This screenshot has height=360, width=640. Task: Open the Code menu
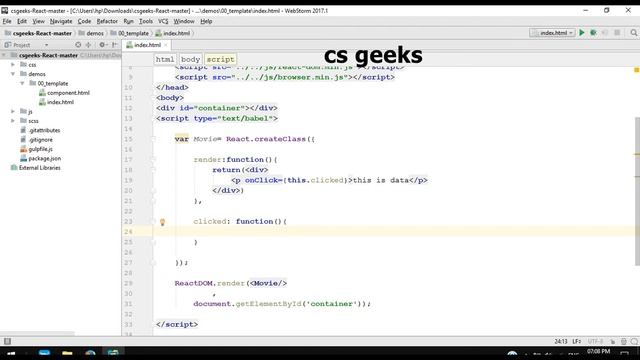pyautogui.click(x=84, y=21)
